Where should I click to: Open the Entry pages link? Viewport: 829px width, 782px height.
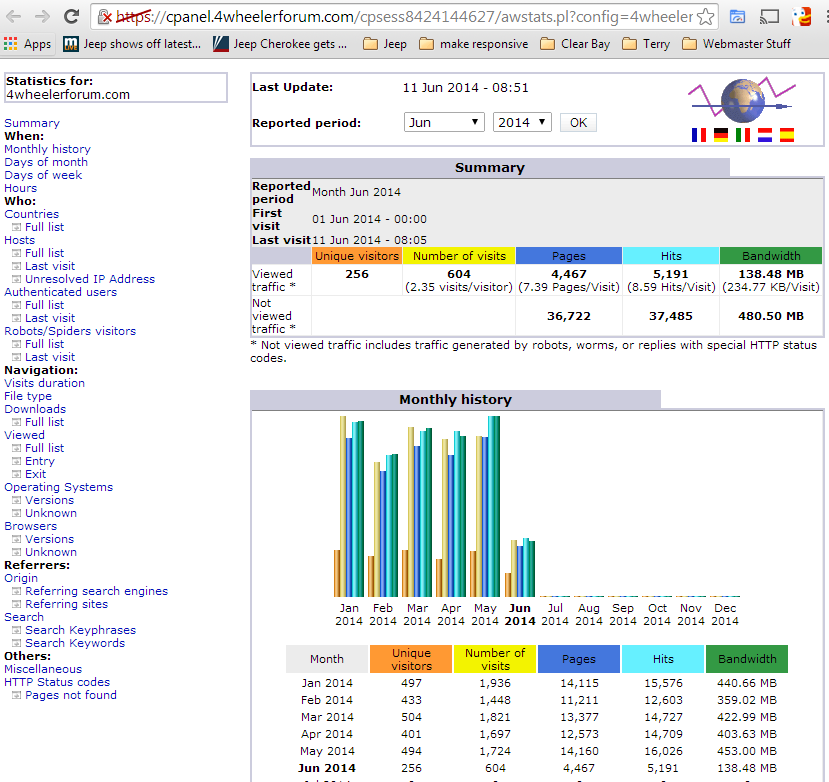[40, 461]
